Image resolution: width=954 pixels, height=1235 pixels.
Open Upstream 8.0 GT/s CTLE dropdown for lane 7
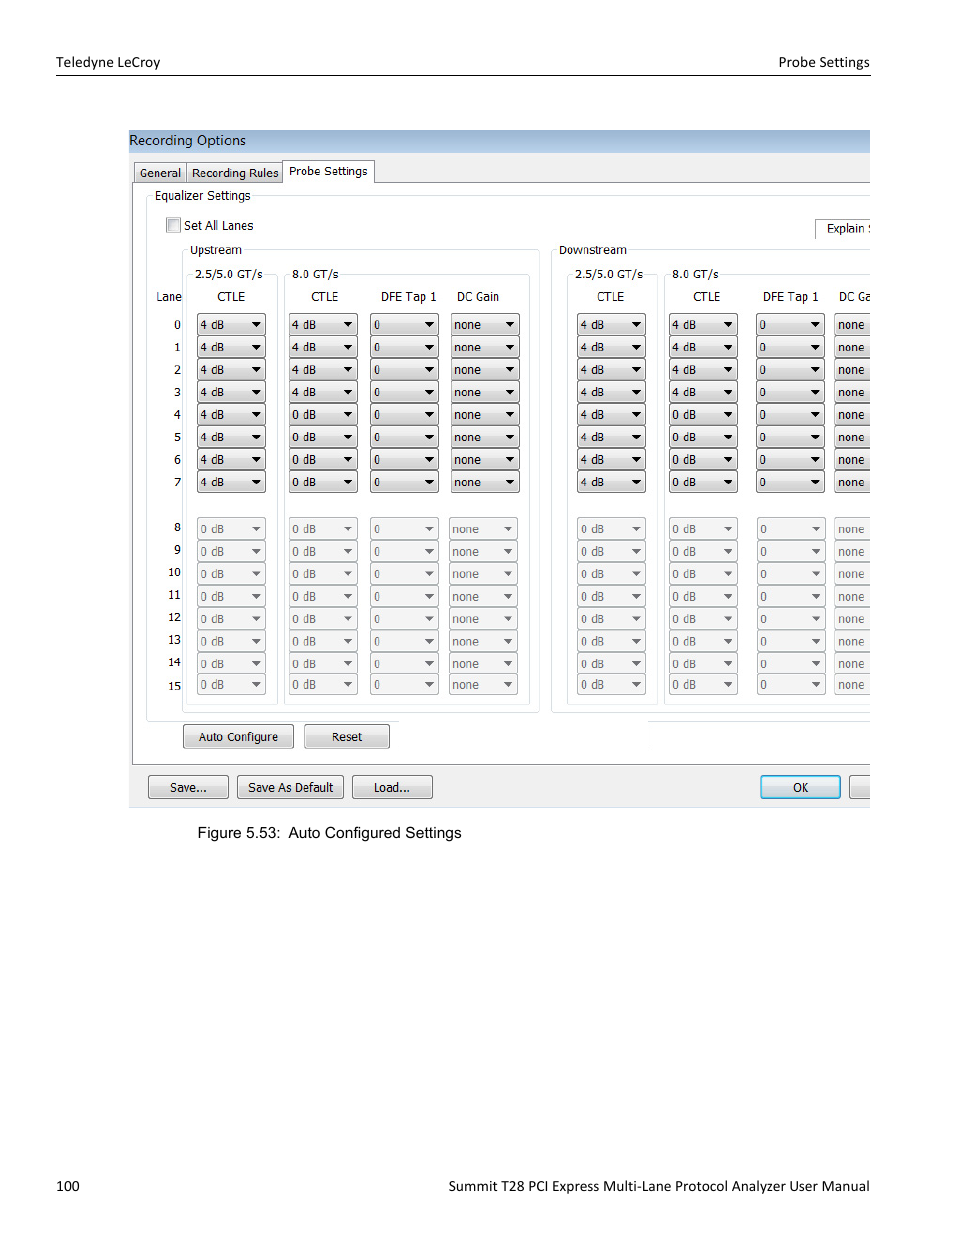[x=323, y=482]
